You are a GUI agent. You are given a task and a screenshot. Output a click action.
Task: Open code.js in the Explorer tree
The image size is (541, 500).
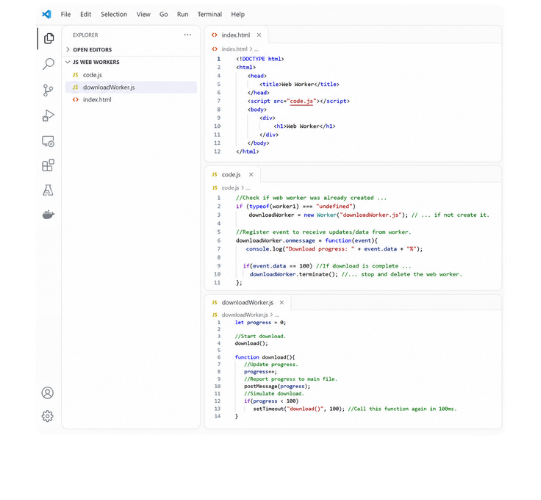[131, 75]
